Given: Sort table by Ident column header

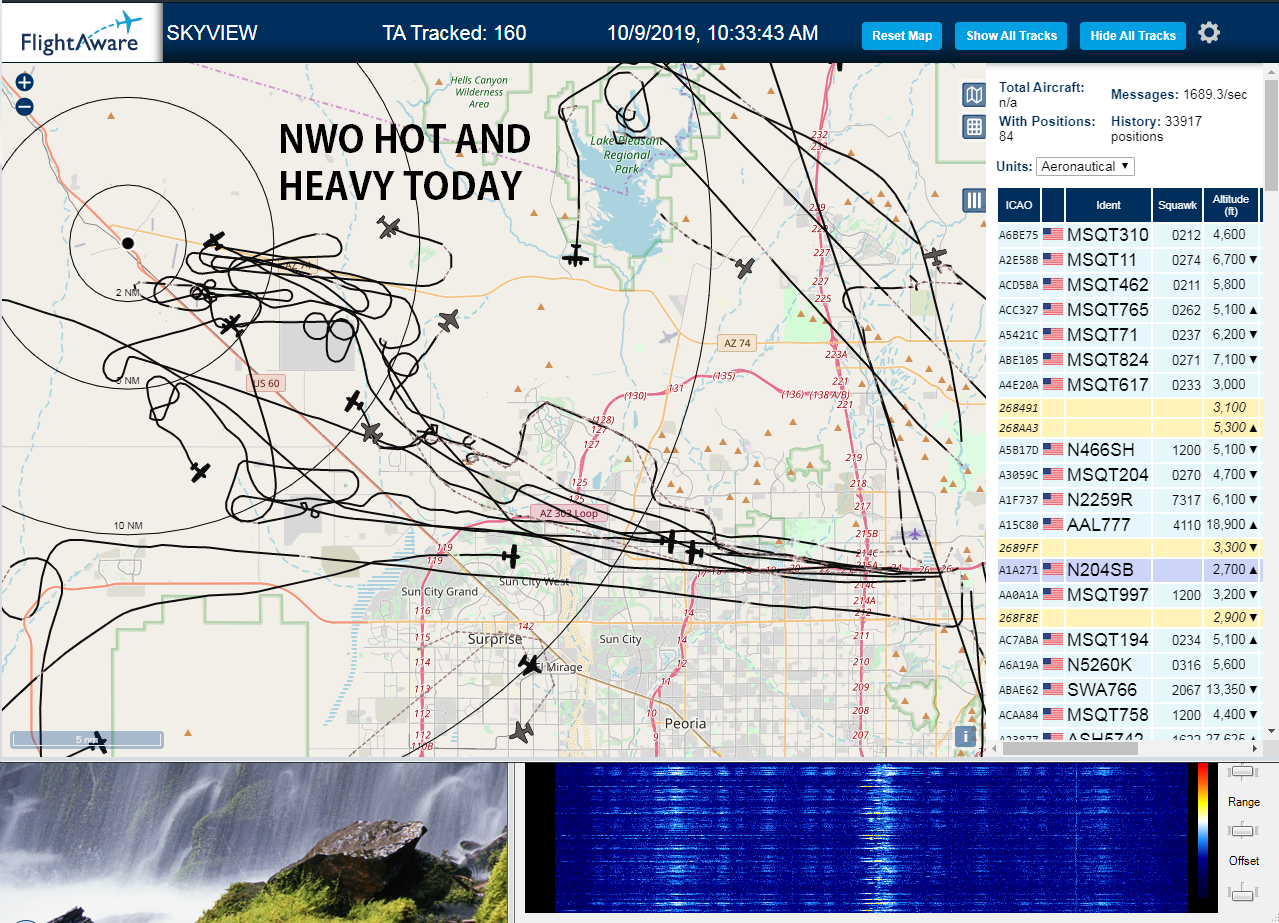Looking at the screenshot, I should click(x=1108, y=205).
